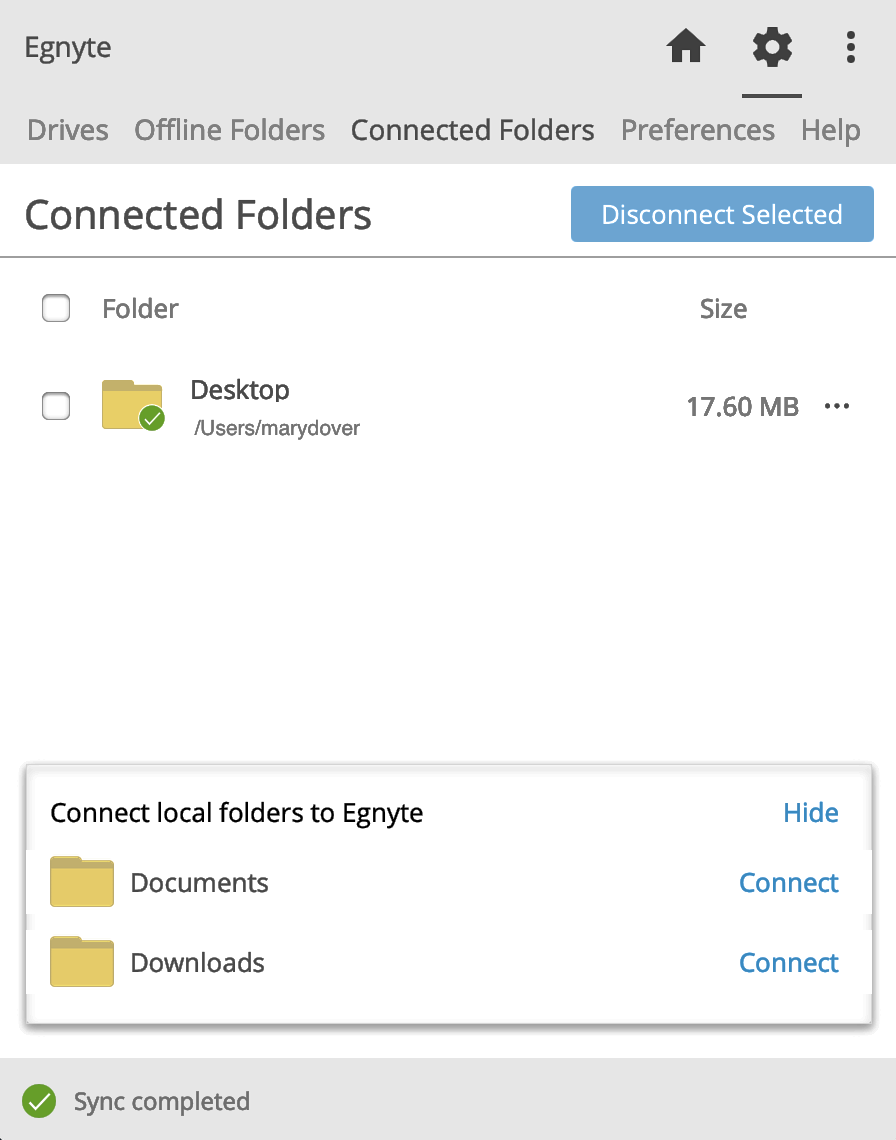This screenshot has width=896, height=1140.
Task: Click the Desktop folder icon with checkmark
Action: (133, 405)
